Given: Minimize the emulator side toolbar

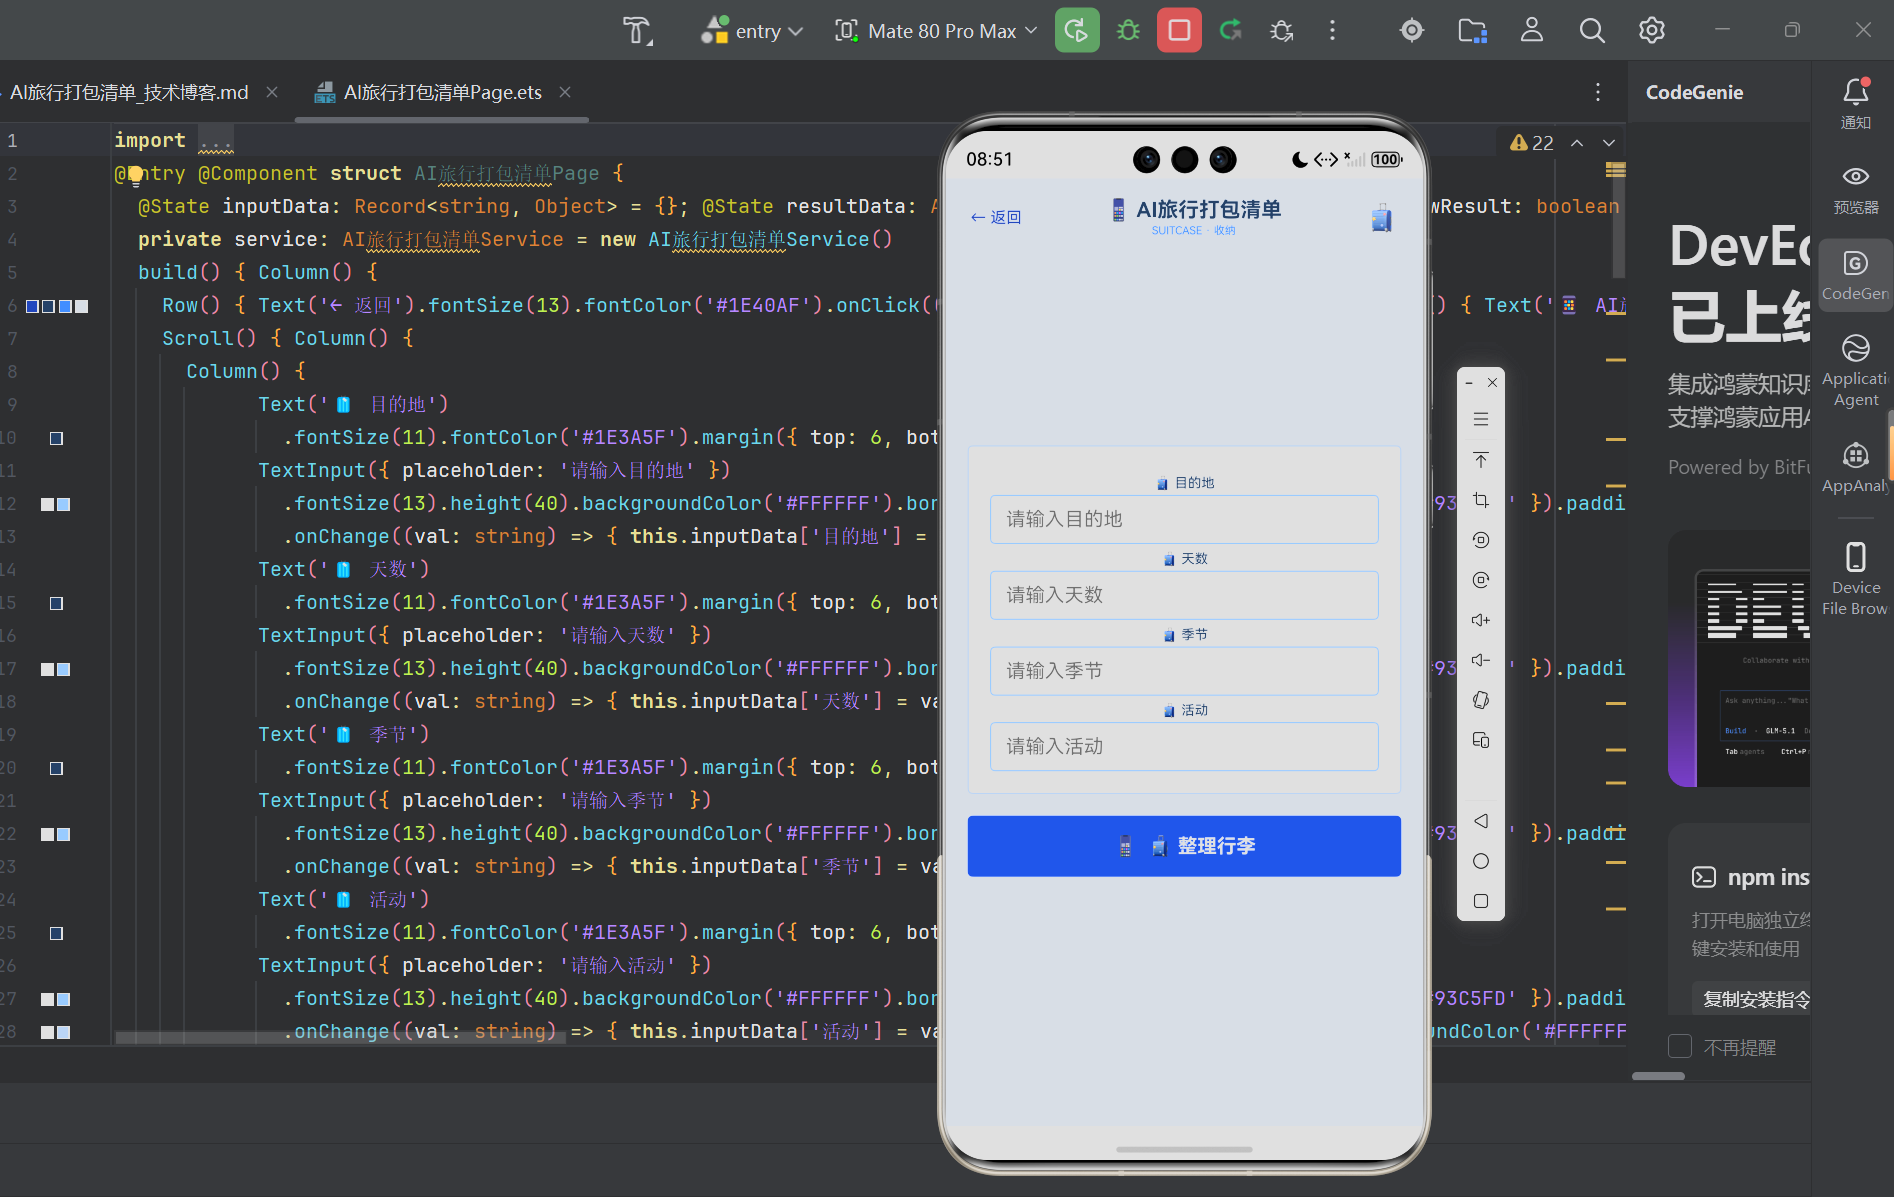Looking at the screenshot, I should (x=1469, y=383).
